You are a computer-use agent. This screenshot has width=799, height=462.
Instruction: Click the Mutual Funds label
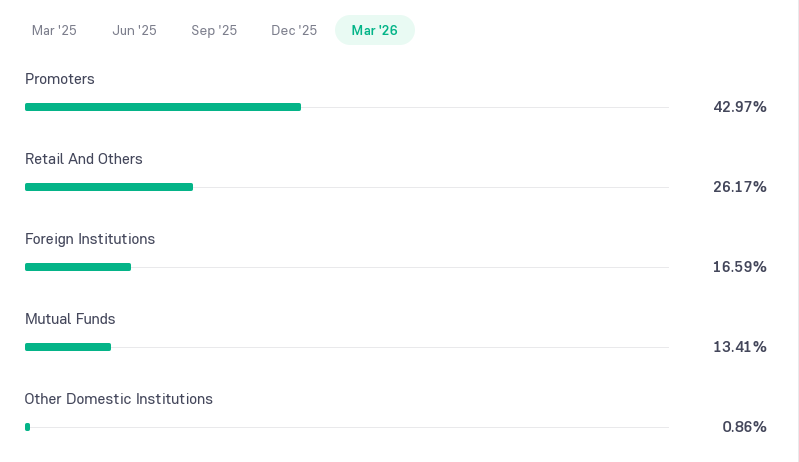click(70, 319)
